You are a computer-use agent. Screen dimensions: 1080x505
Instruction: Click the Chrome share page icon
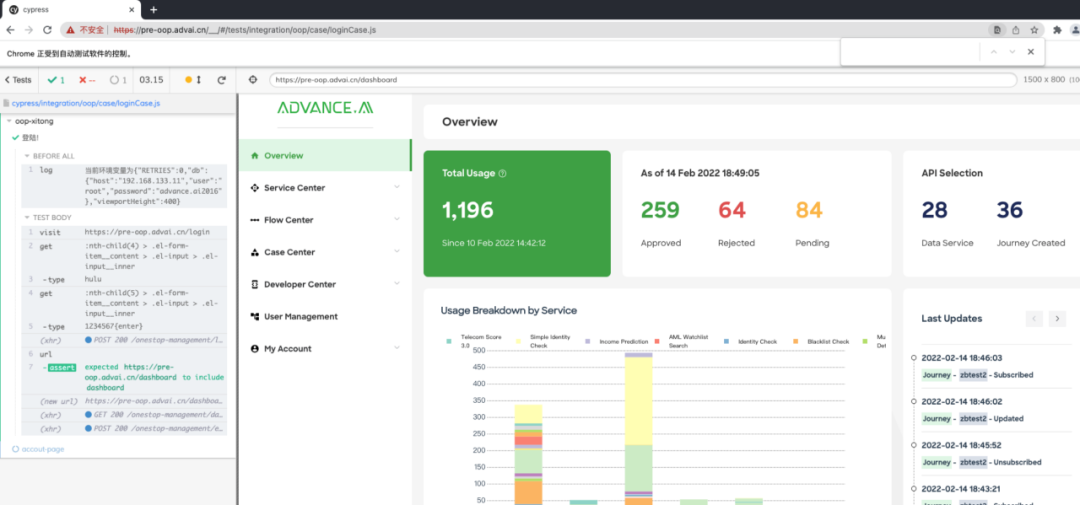[x=1016, y=30]
